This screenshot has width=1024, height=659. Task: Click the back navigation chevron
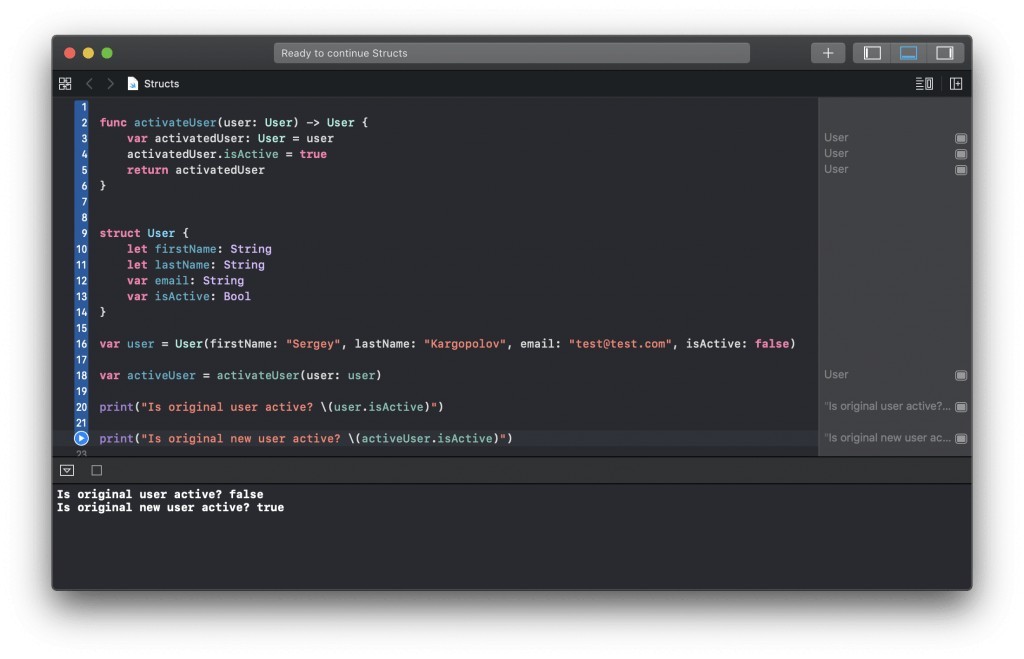90,84
